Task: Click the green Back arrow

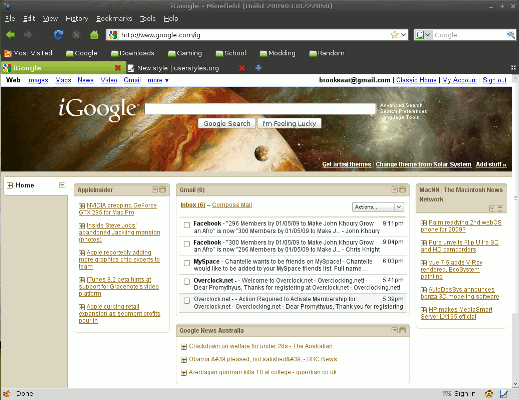Action: click(x=11, y=34)
